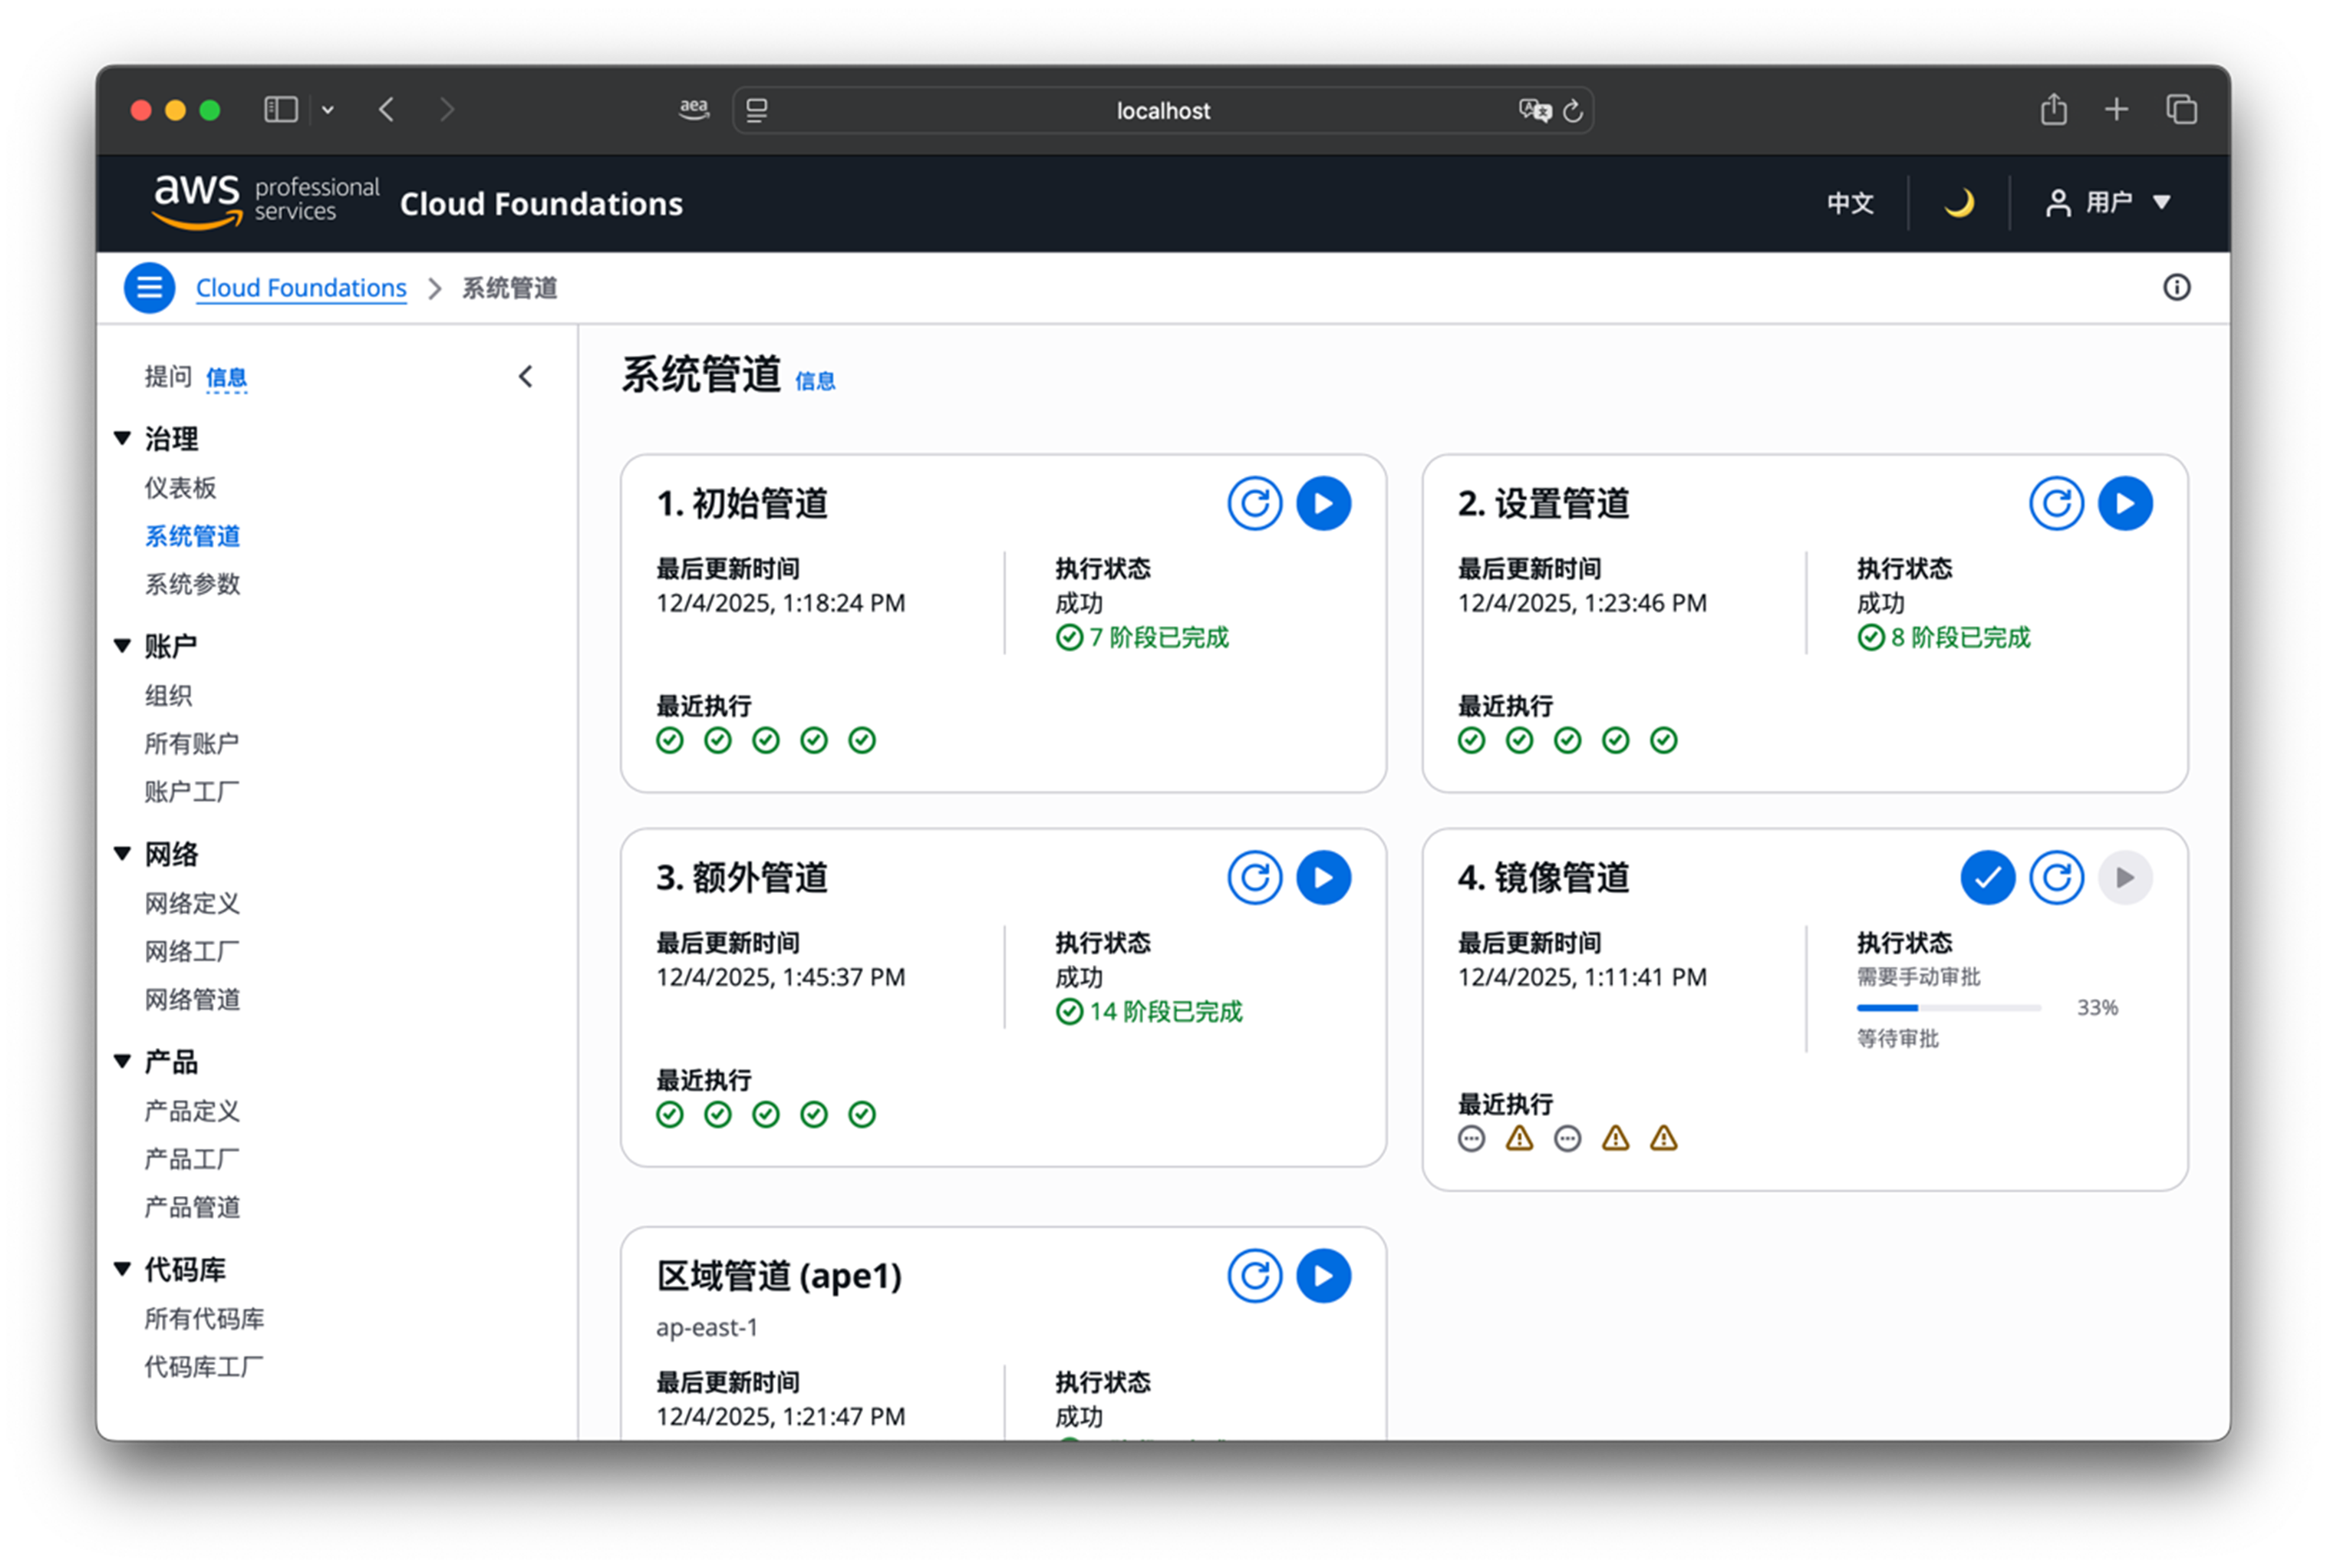Viewport: 2327px width, 1568px height.
Task: Open the 用户 account dropdown
Action: 2107,203
